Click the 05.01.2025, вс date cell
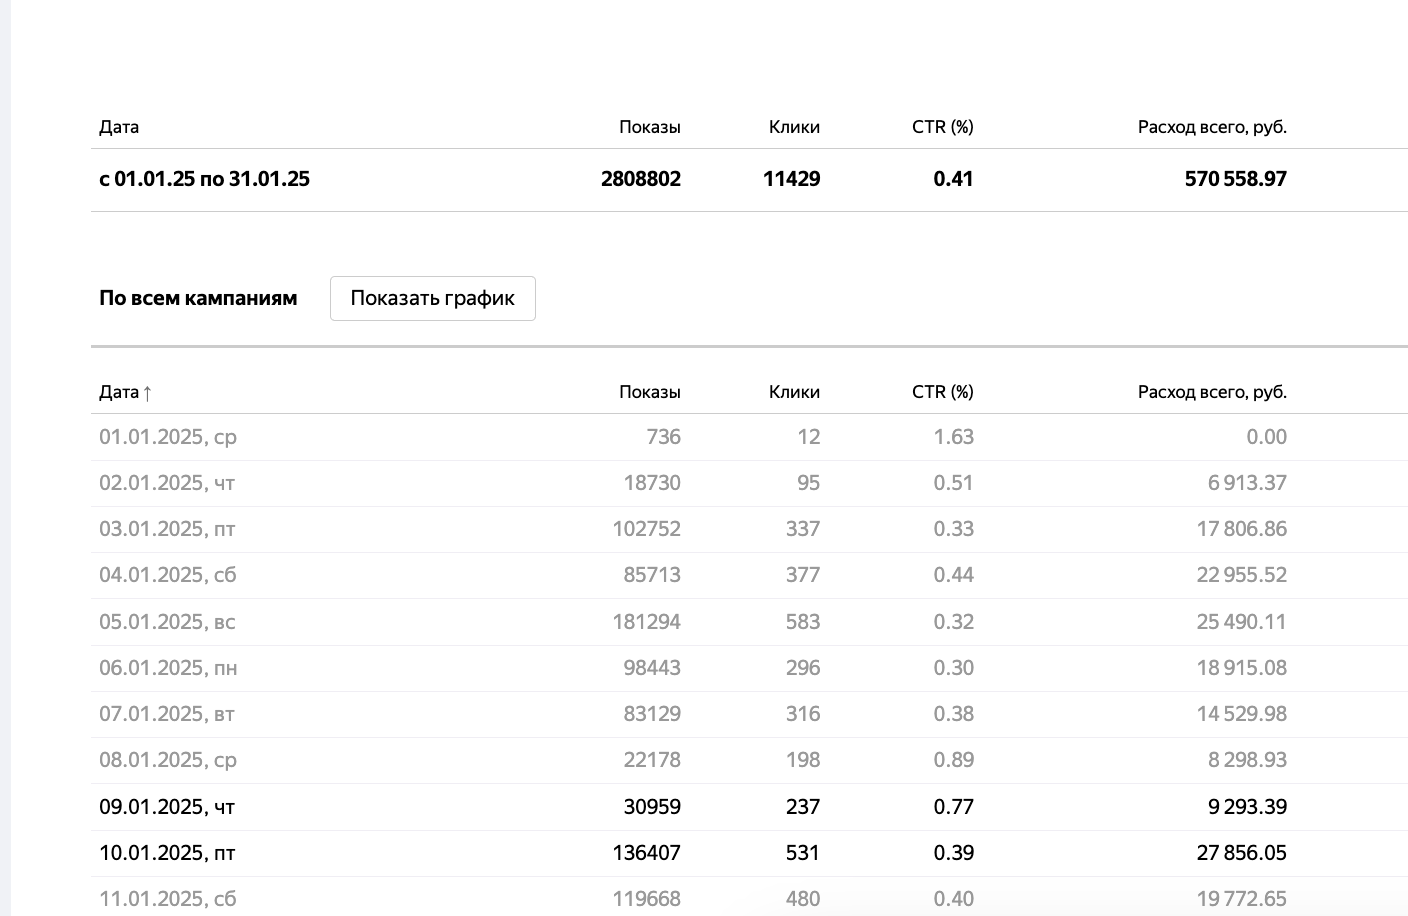The image size is (1408, 916). (167, 622)
